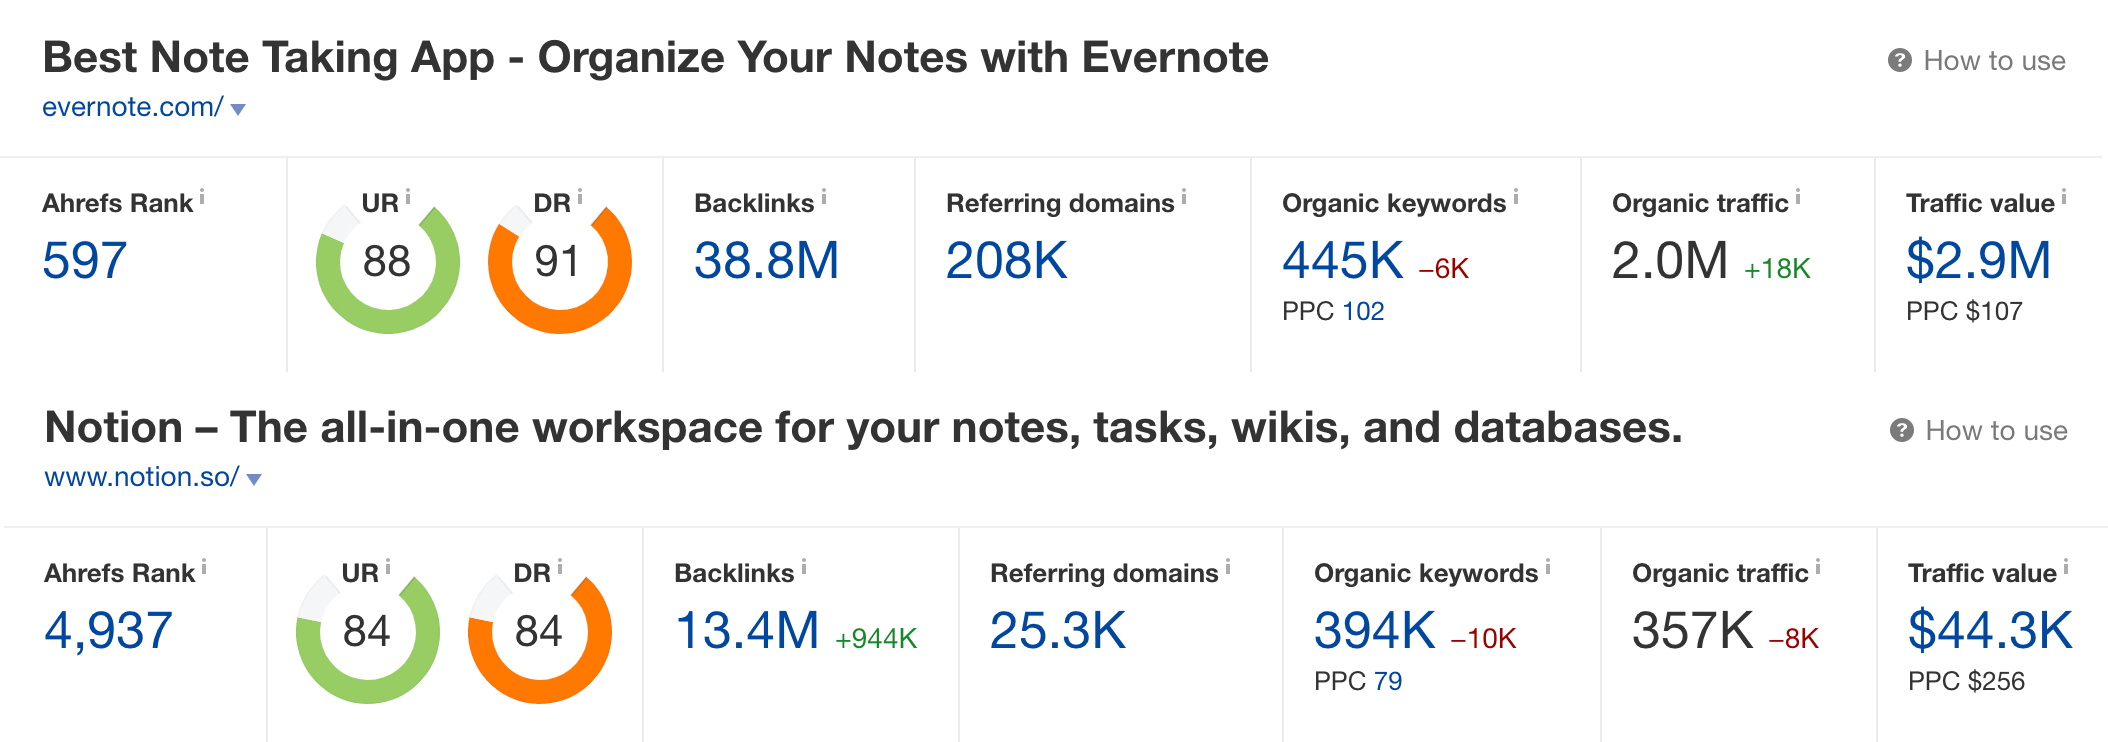
Task: Click Notion referring domains value 25.3K
Action: coord(1058,631)
